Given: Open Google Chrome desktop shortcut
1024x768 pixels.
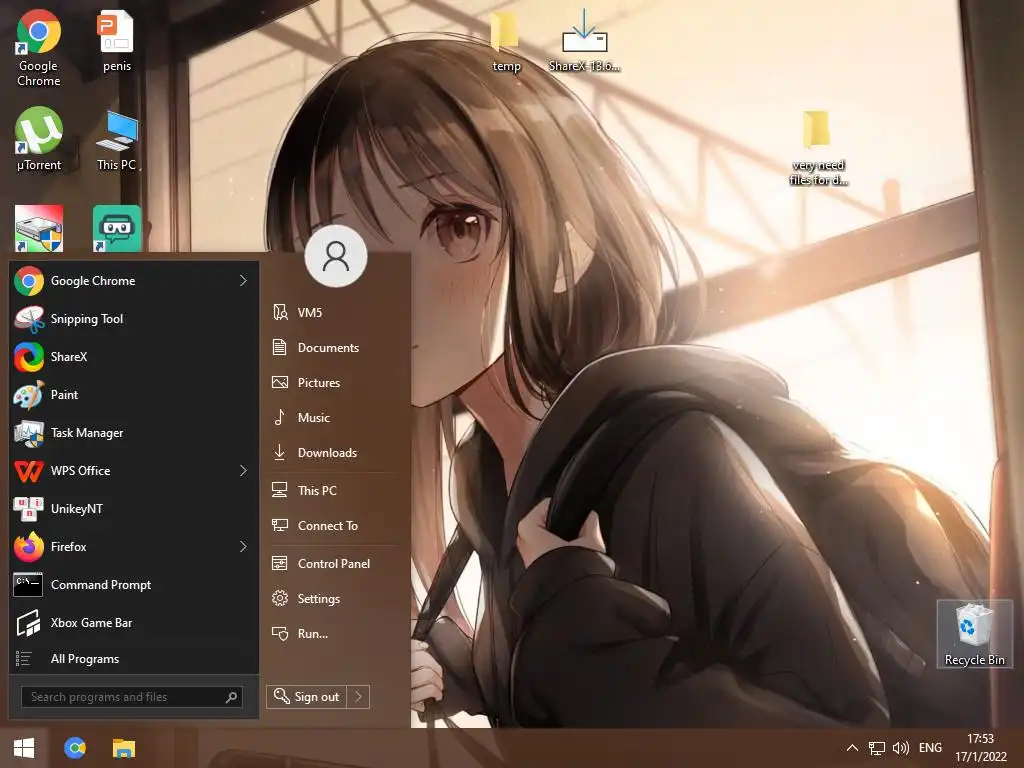Looking at the screenshot, I should (39, 48).
